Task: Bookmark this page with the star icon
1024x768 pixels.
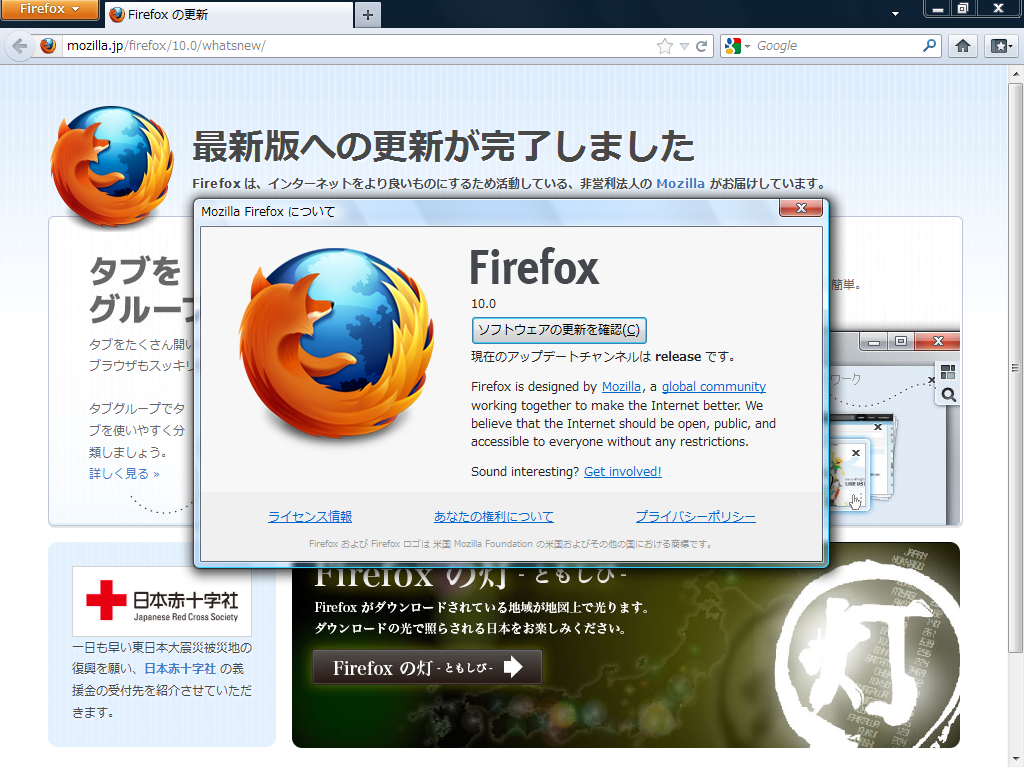Action: pos(665,46)
